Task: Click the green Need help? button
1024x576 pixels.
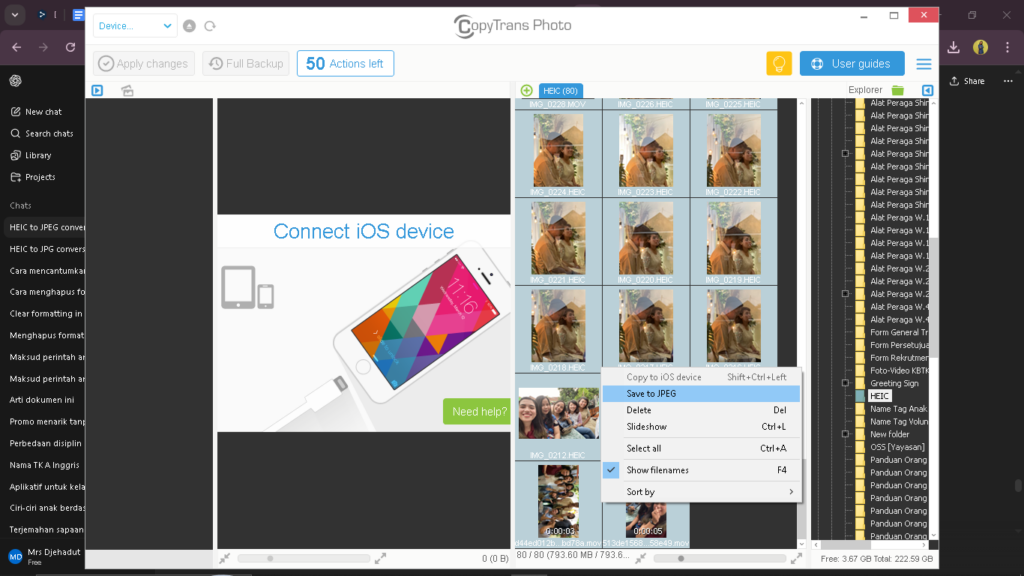Action: tap(476, 411)
